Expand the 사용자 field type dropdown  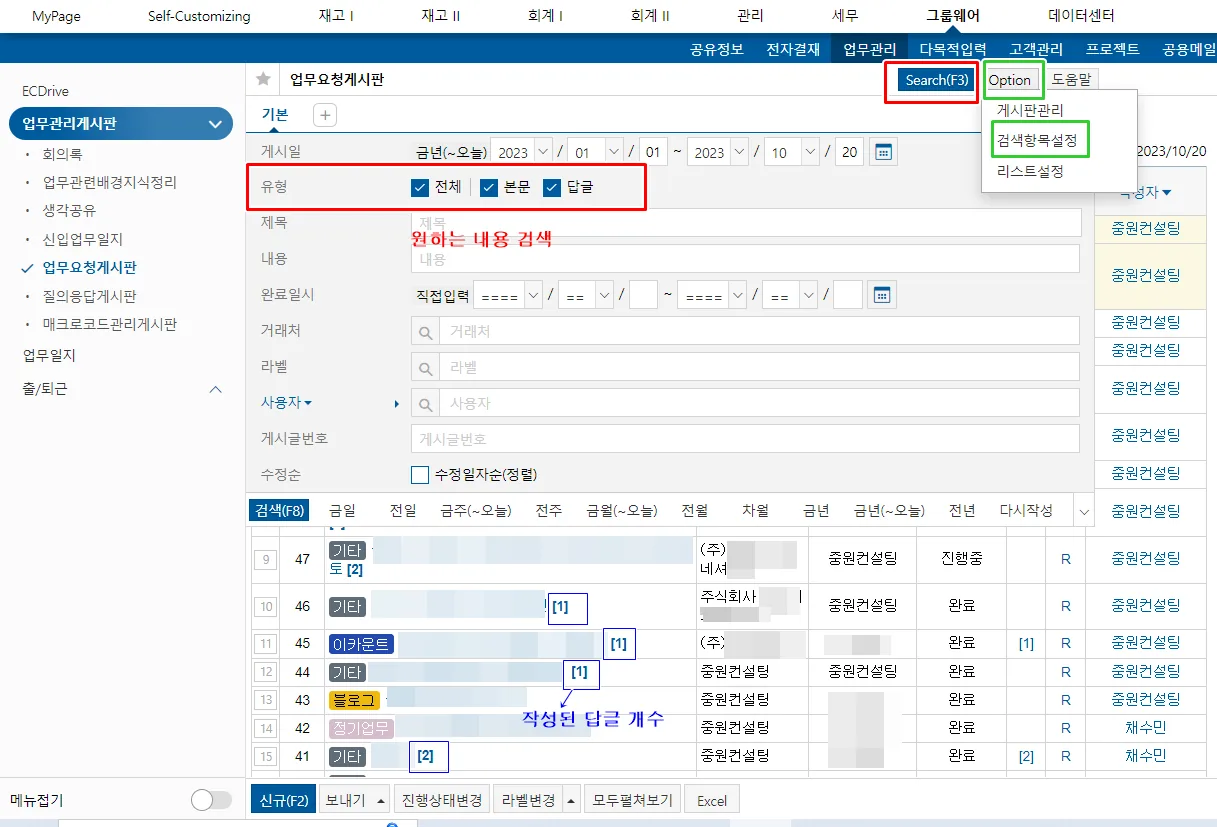[308, 403]
